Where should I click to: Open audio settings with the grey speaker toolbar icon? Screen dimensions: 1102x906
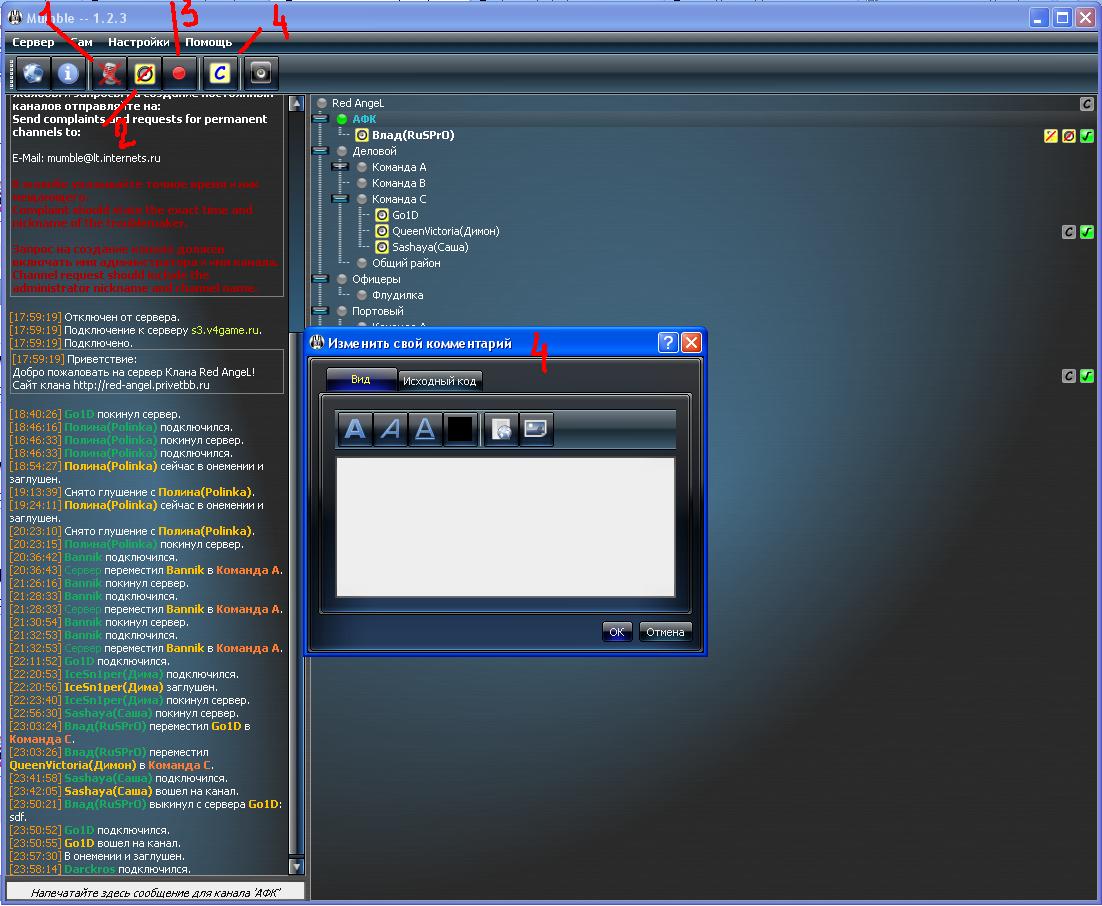[x=260, y=73]
